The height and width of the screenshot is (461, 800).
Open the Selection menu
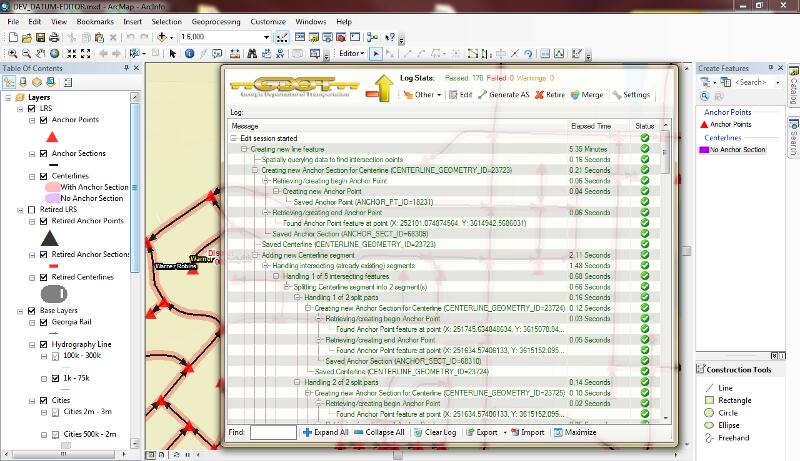(166, 22)
